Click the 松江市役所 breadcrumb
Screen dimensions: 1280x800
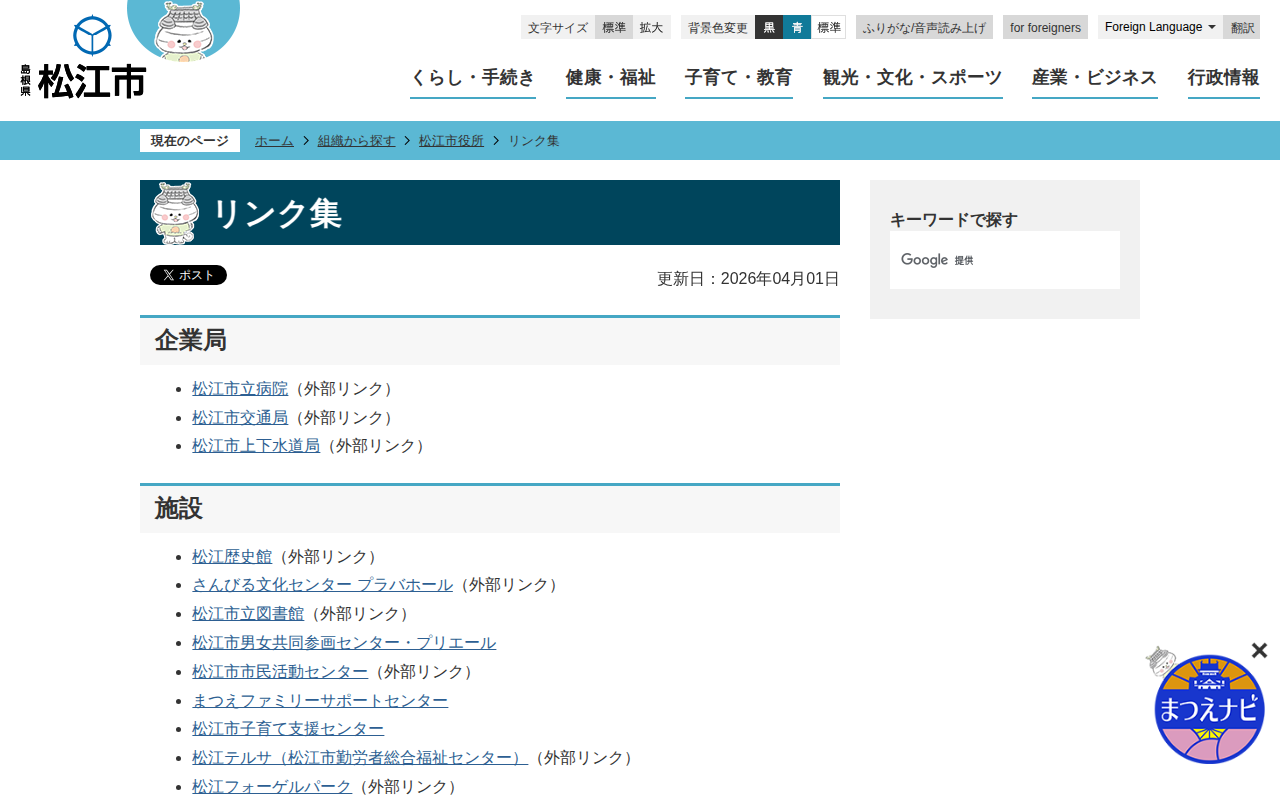tap(451, 141)
